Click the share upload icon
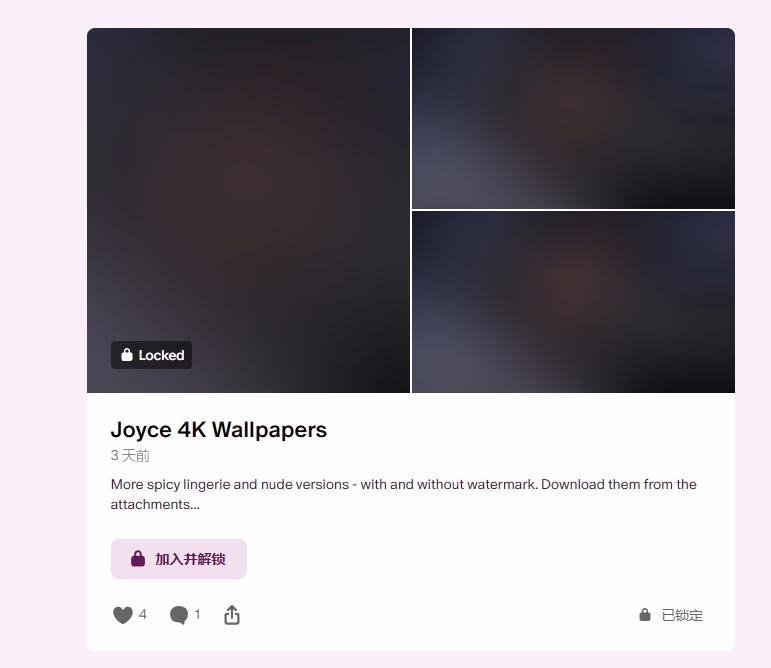771x668 pixels. pos(232,615)
